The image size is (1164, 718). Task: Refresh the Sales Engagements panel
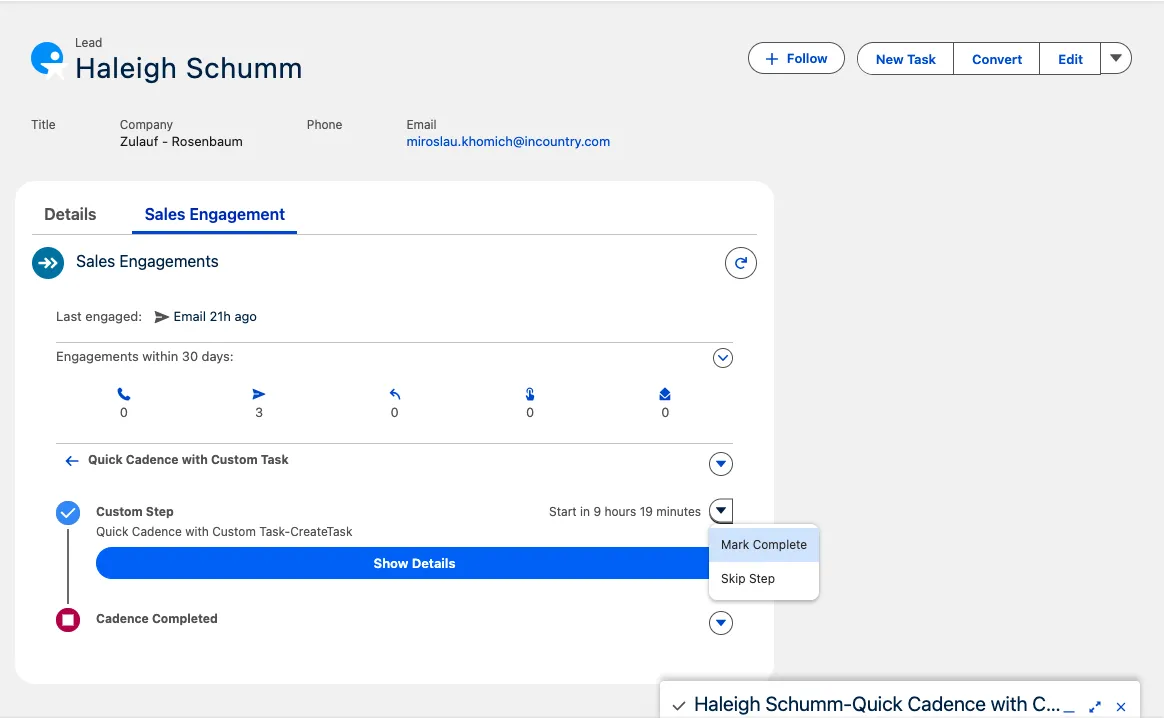(x=740, y=263)
